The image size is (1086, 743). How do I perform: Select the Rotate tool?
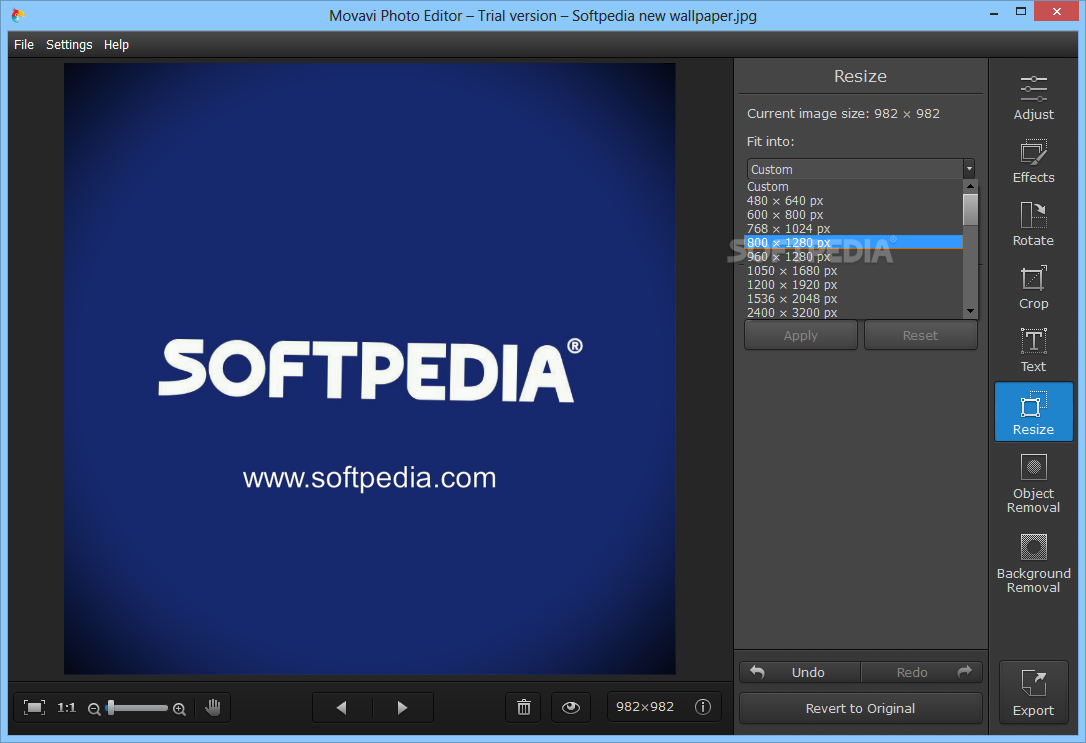1033,224
